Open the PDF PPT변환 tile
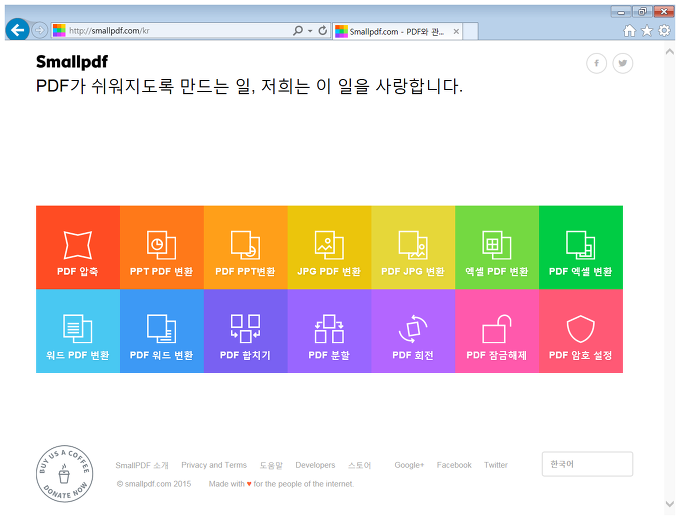Viewport: 680px width, 520px height. [x=245, y=247]
